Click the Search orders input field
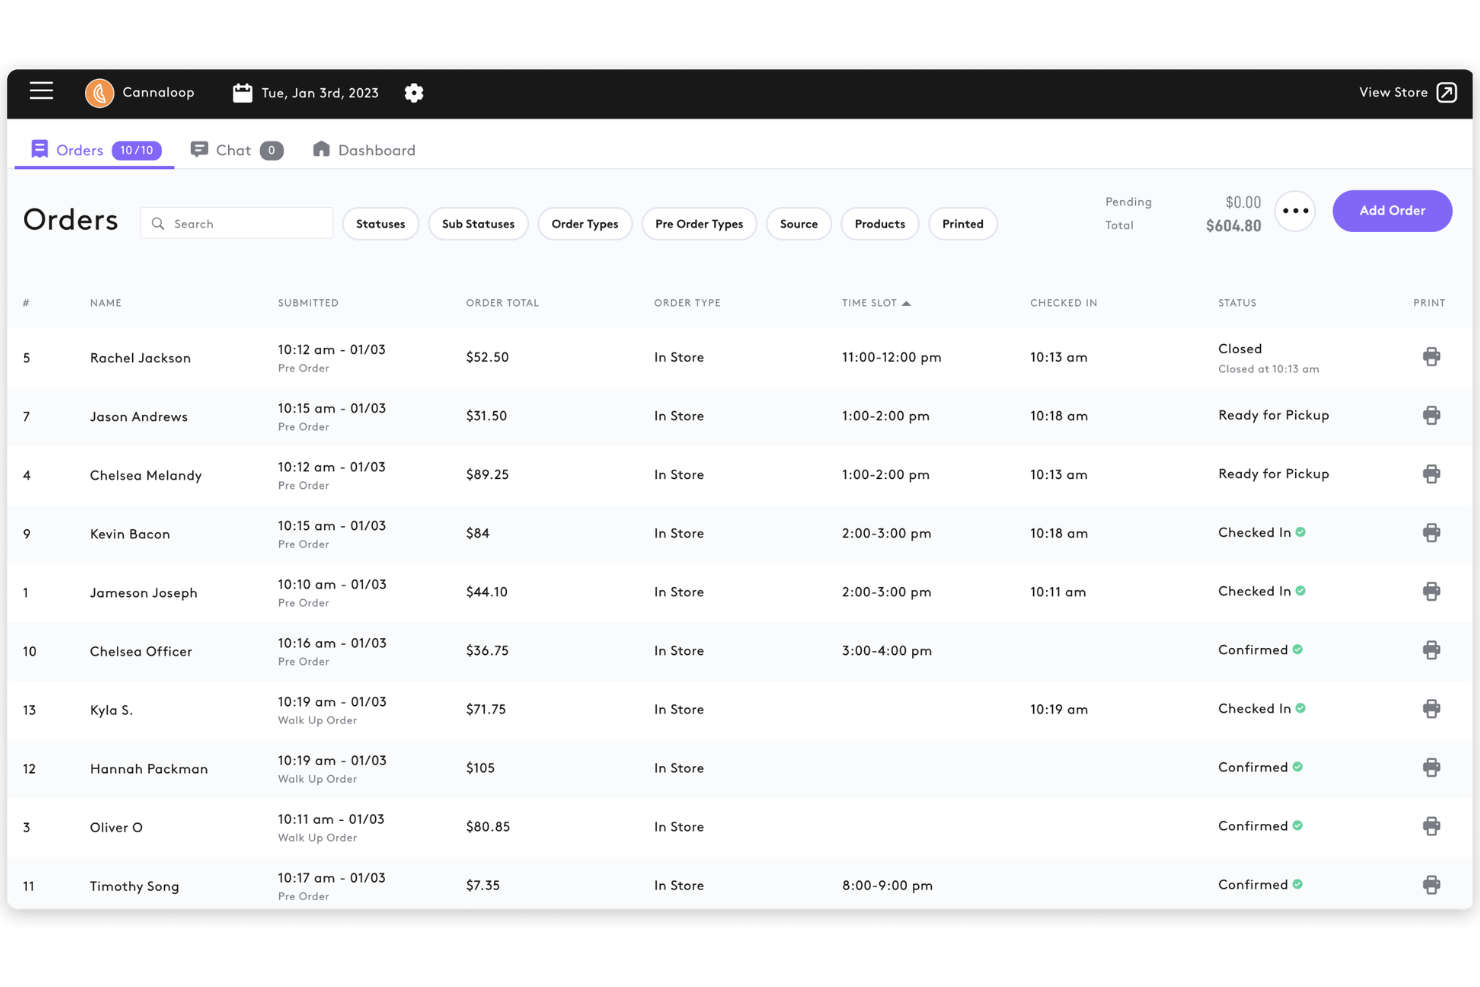 coord(237,224)
